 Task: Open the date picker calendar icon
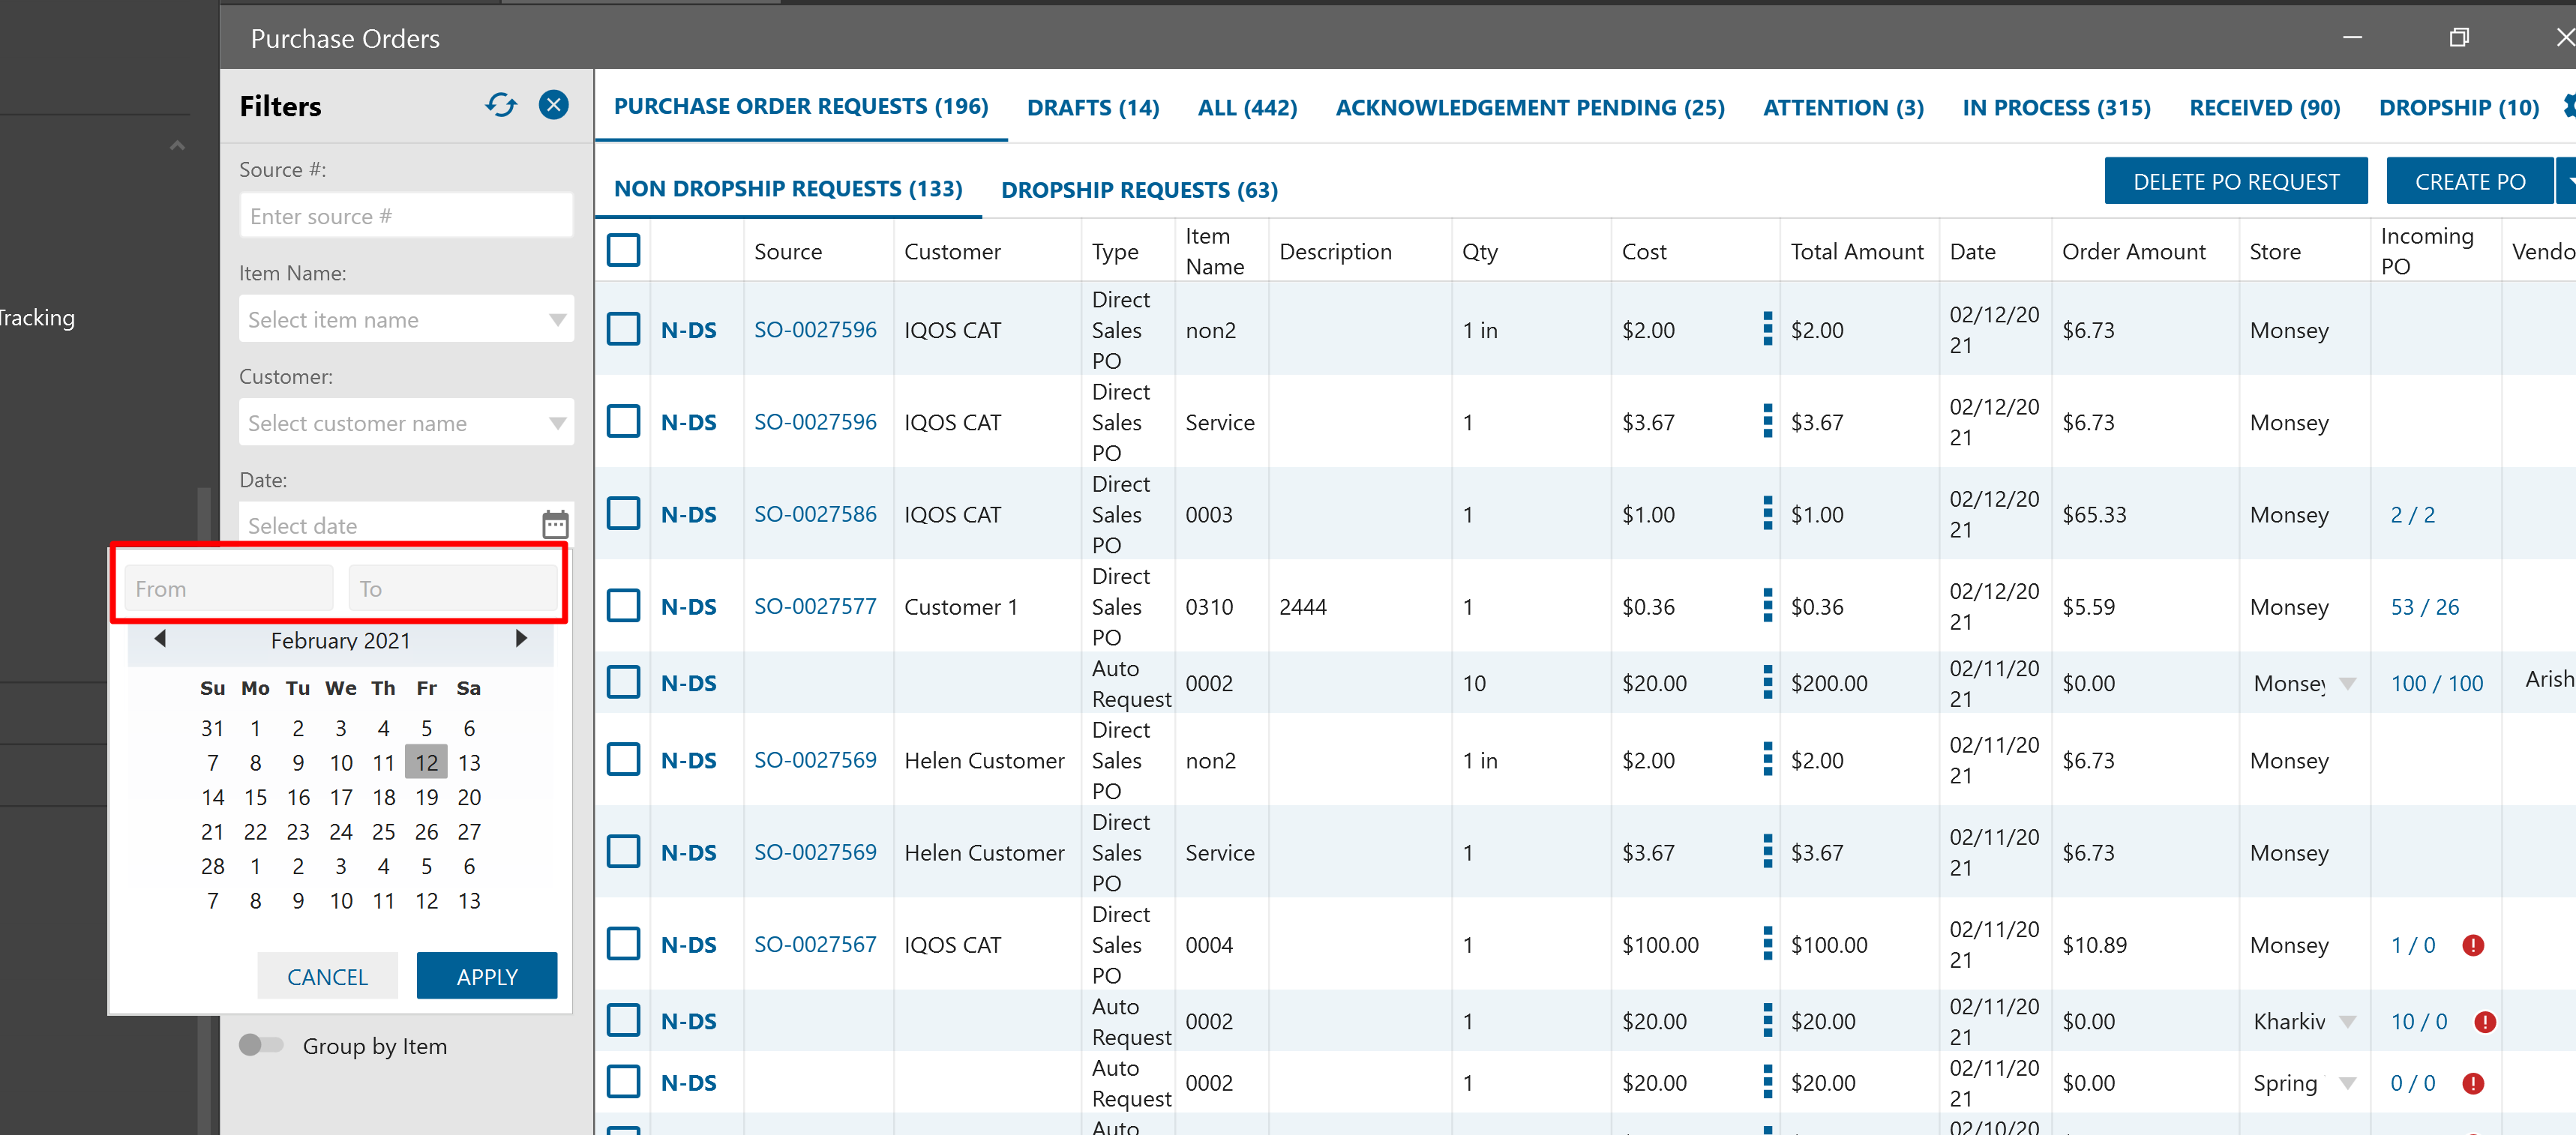click(x=555, y=524)
